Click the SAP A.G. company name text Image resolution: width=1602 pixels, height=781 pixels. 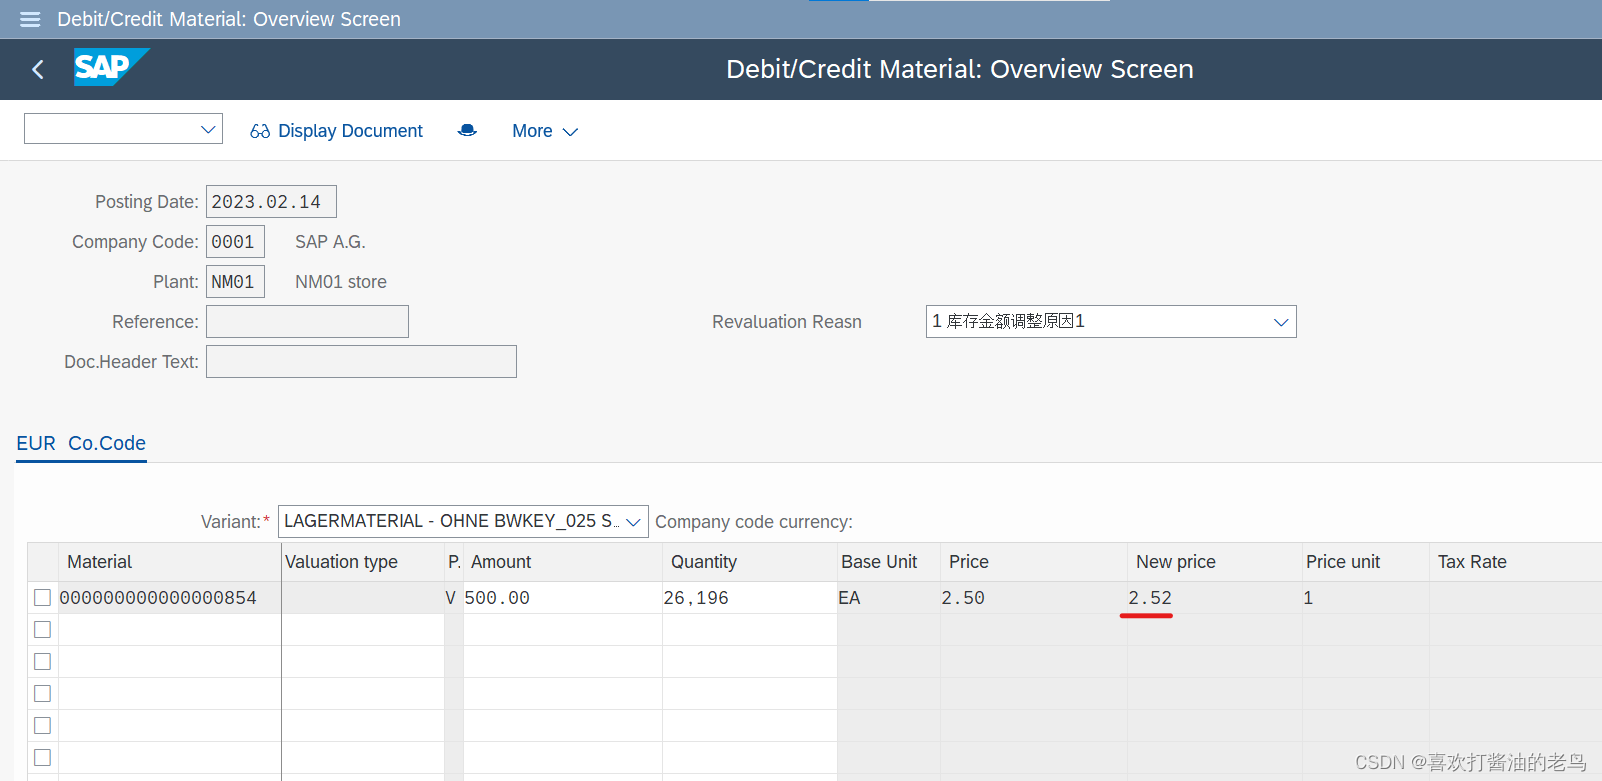(330, 241)
